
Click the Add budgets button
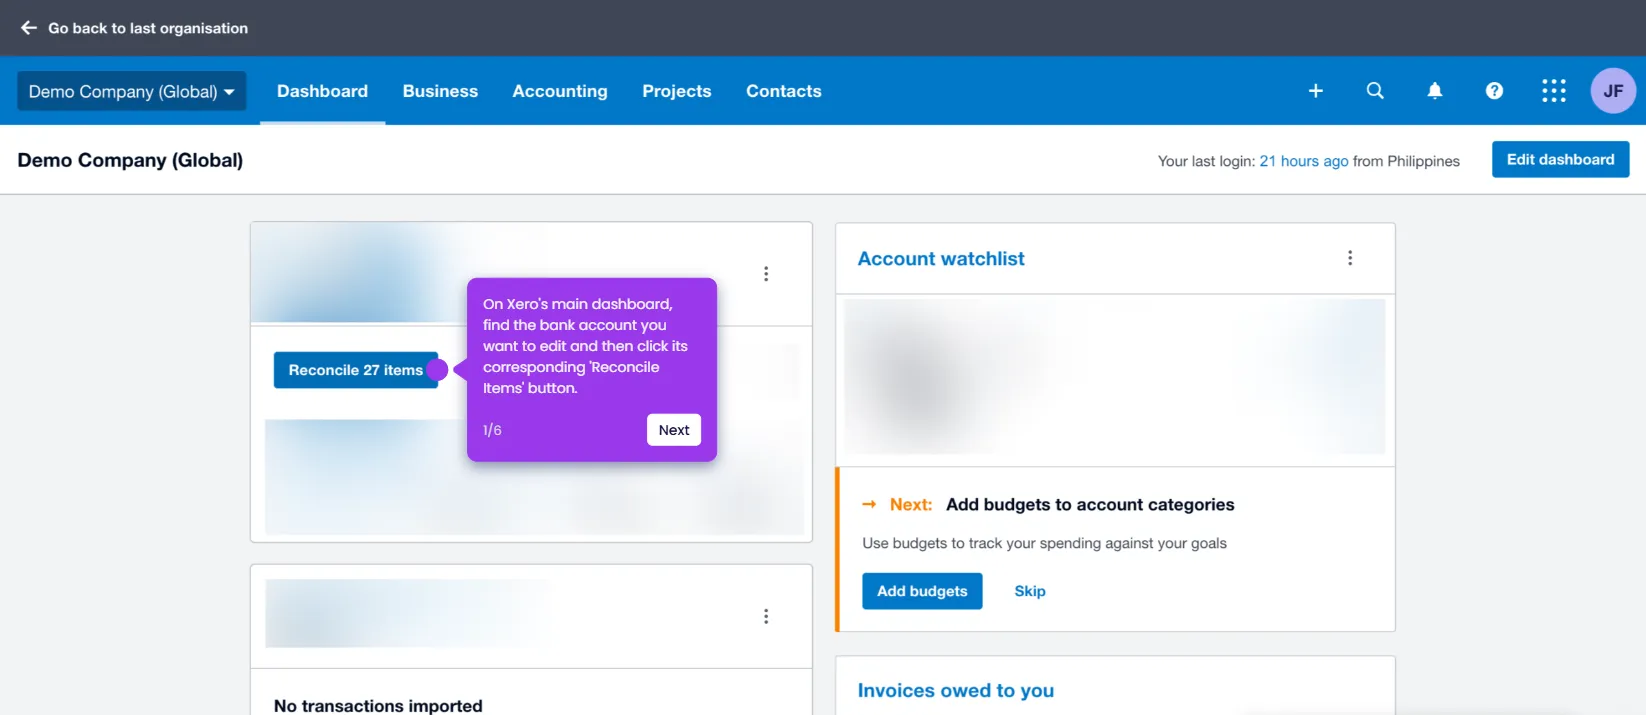coord(922,591)
